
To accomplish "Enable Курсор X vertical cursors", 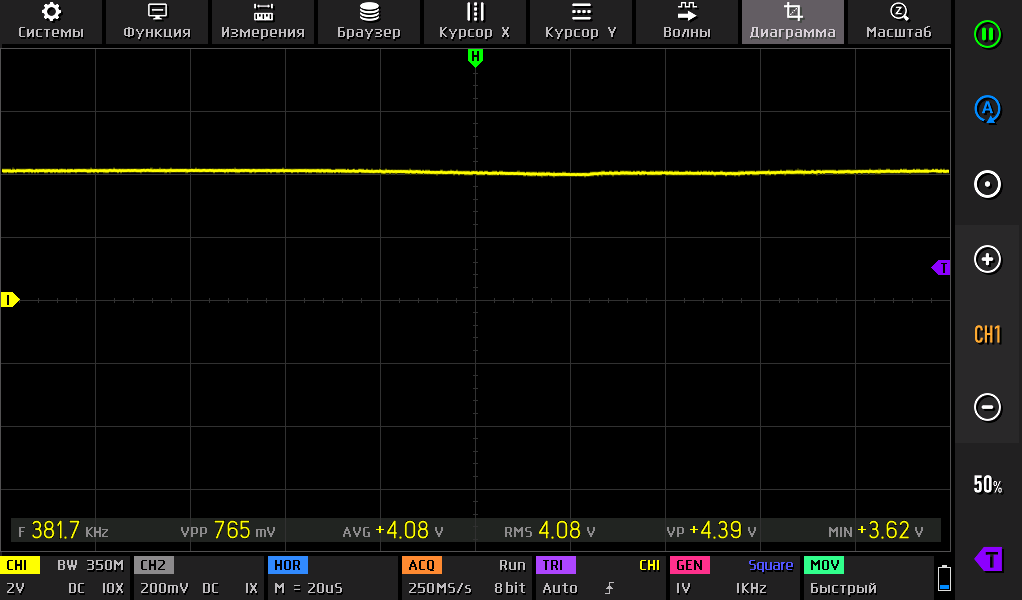I will pyautogui.click(x=474, y=22).
